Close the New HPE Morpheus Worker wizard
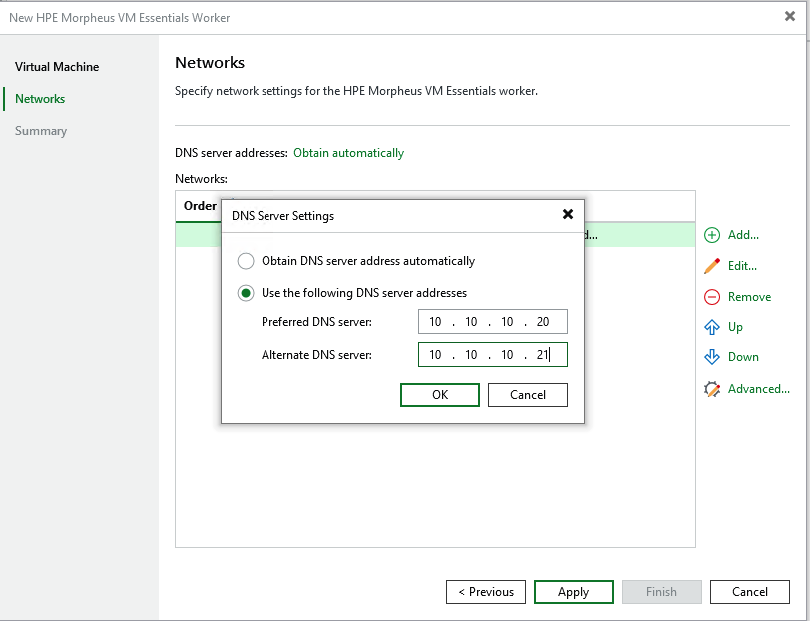This screenshot has height=621, width=810. (x=790, y=16)
